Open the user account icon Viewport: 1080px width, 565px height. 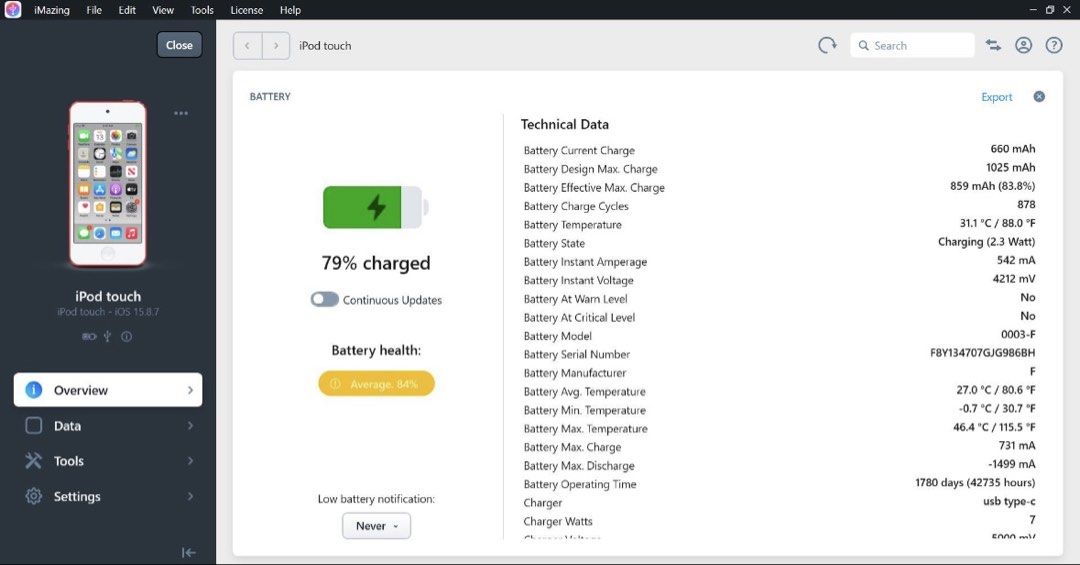point(1024,45)
